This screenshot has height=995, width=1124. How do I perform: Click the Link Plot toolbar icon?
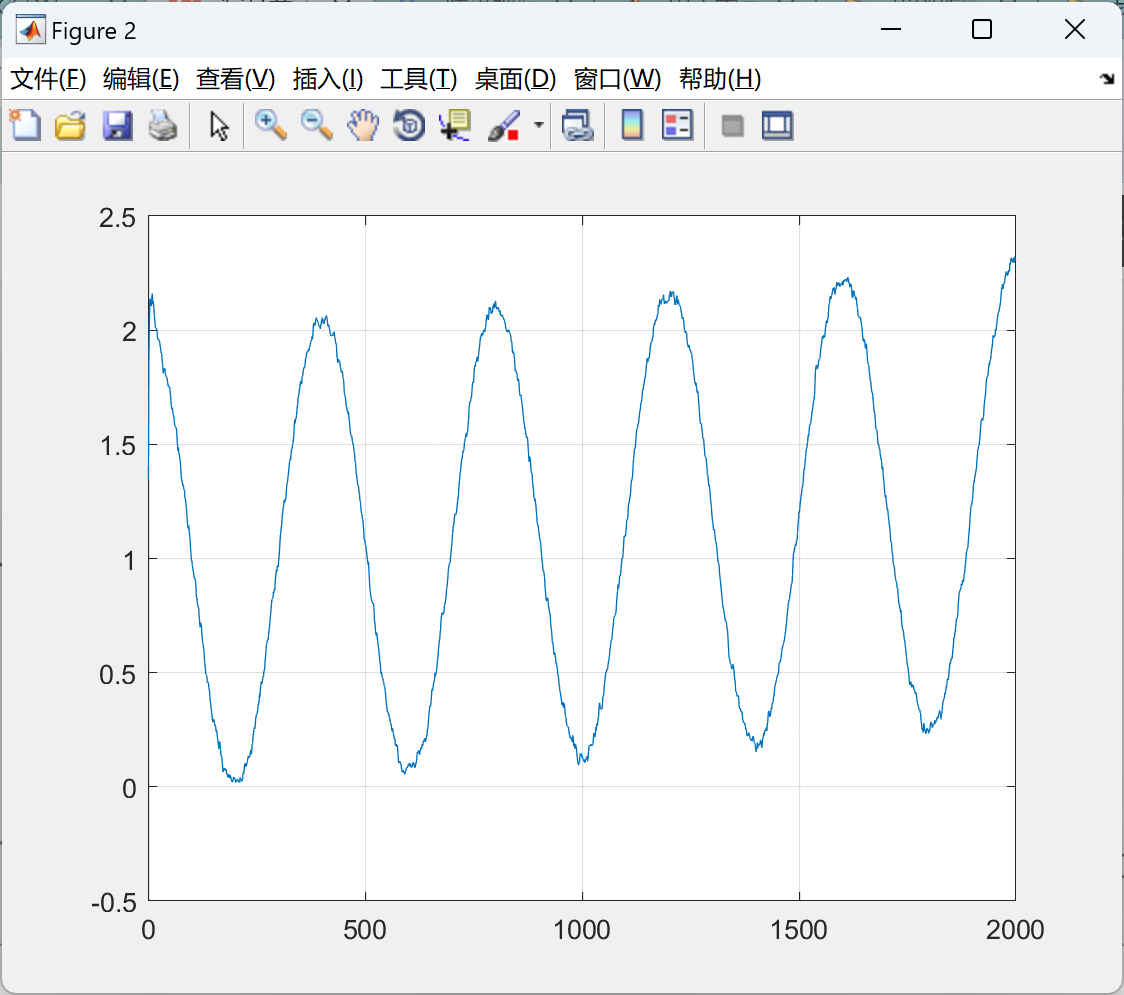[578, 125]
